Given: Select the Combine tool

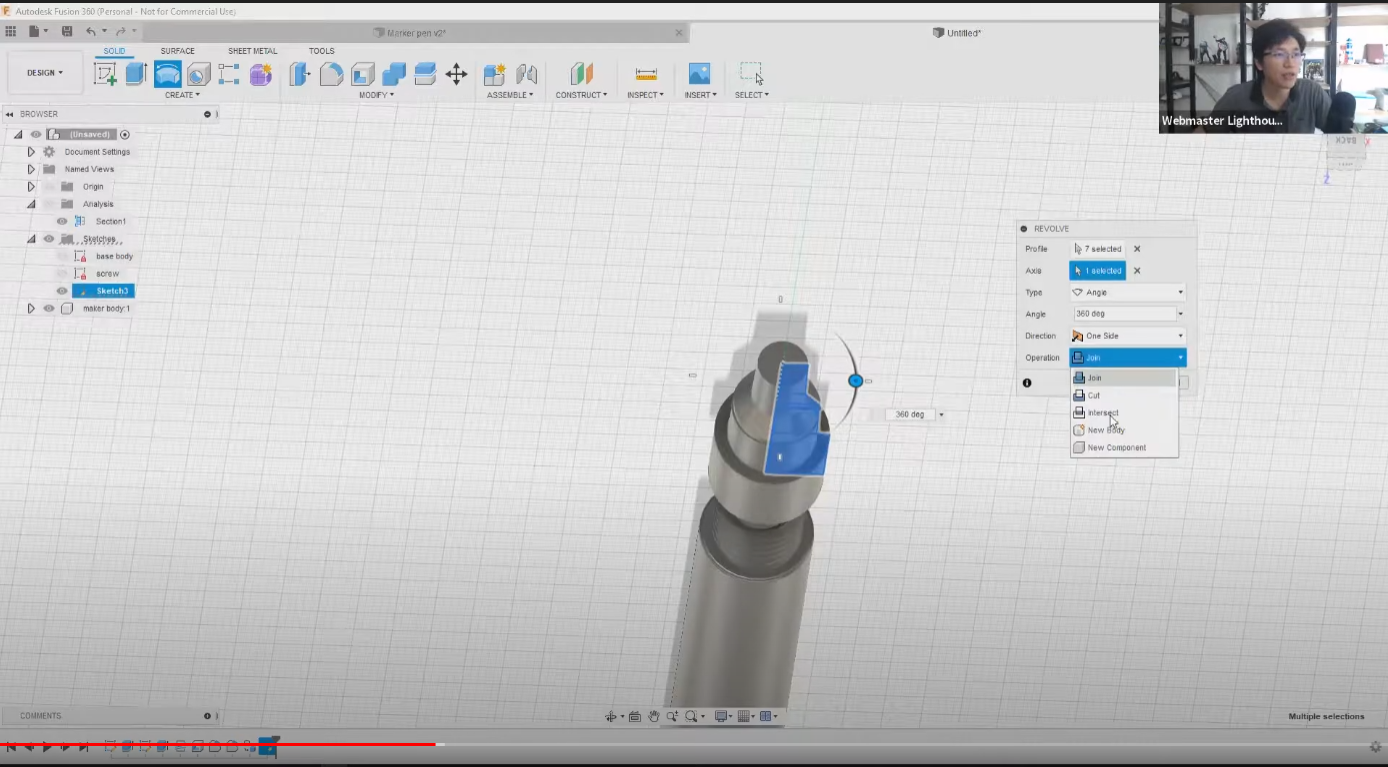Looking at the screenshot, I should (x=394, y=74).
